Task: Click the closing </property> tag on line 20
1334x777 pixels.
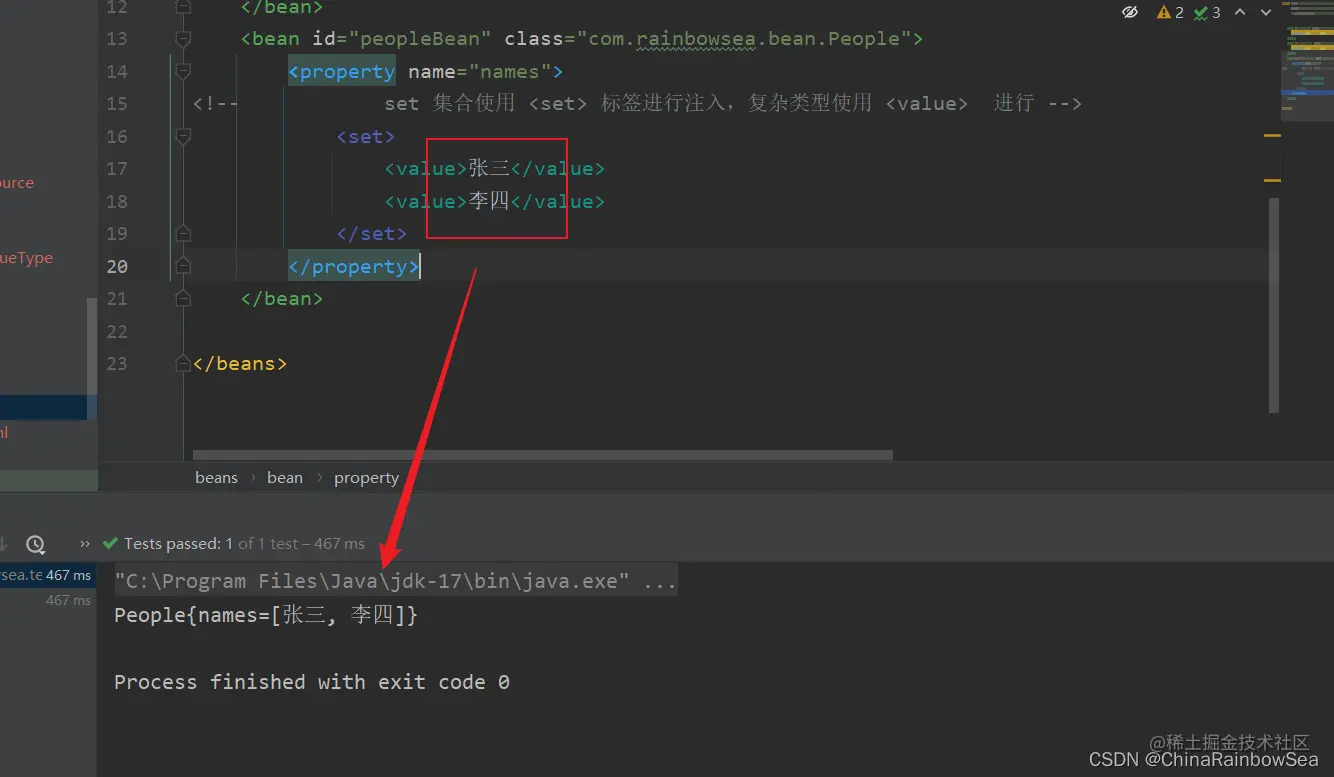Action: [354, 267]
